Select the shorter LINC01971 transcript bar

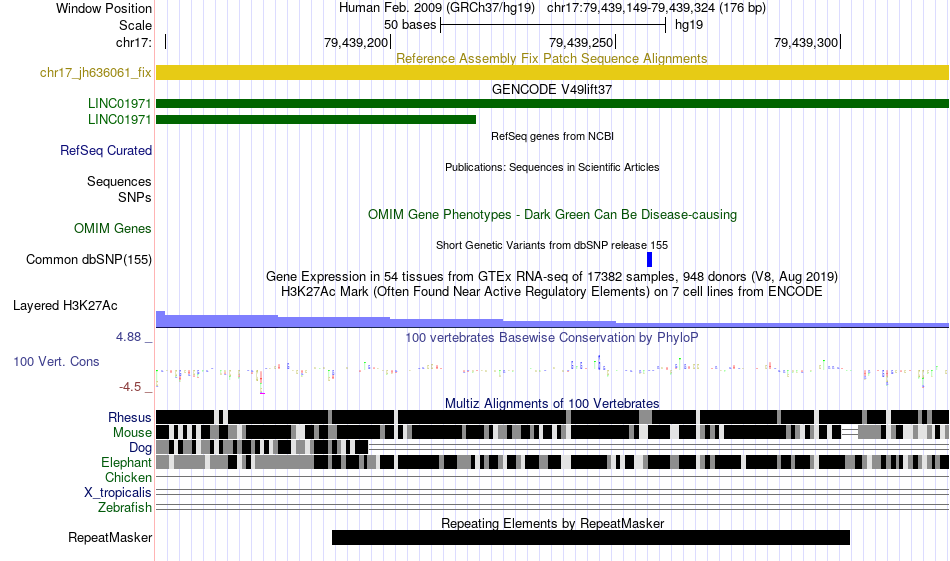(316, 119)
